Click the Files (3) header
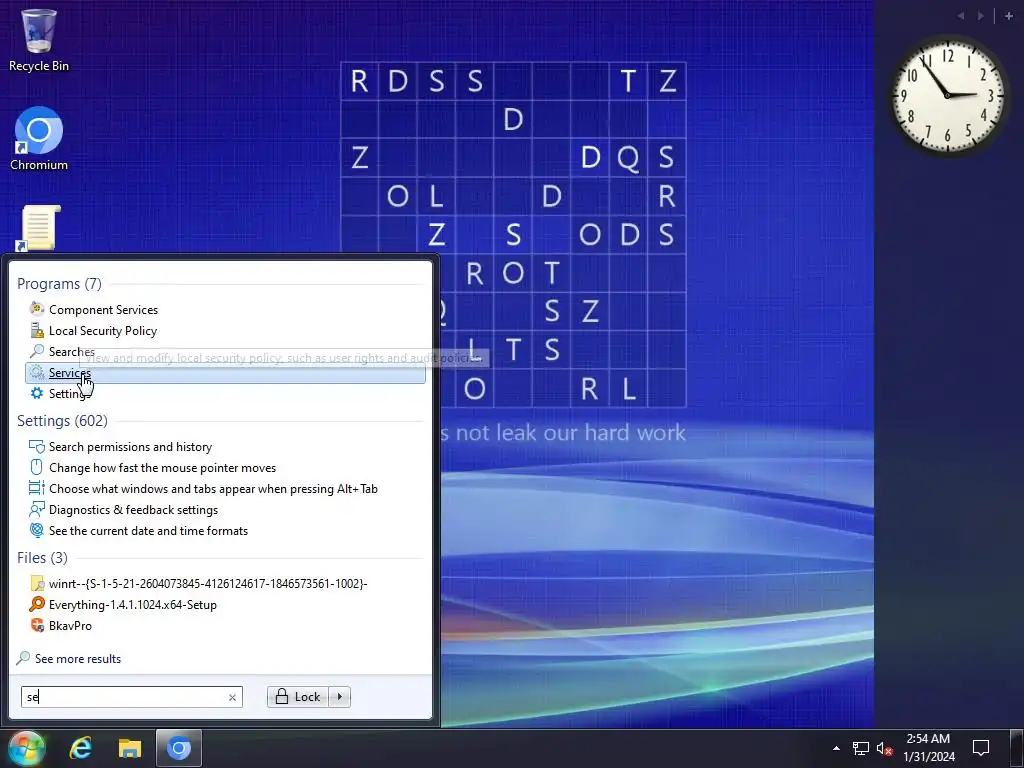 click(42, 558)
